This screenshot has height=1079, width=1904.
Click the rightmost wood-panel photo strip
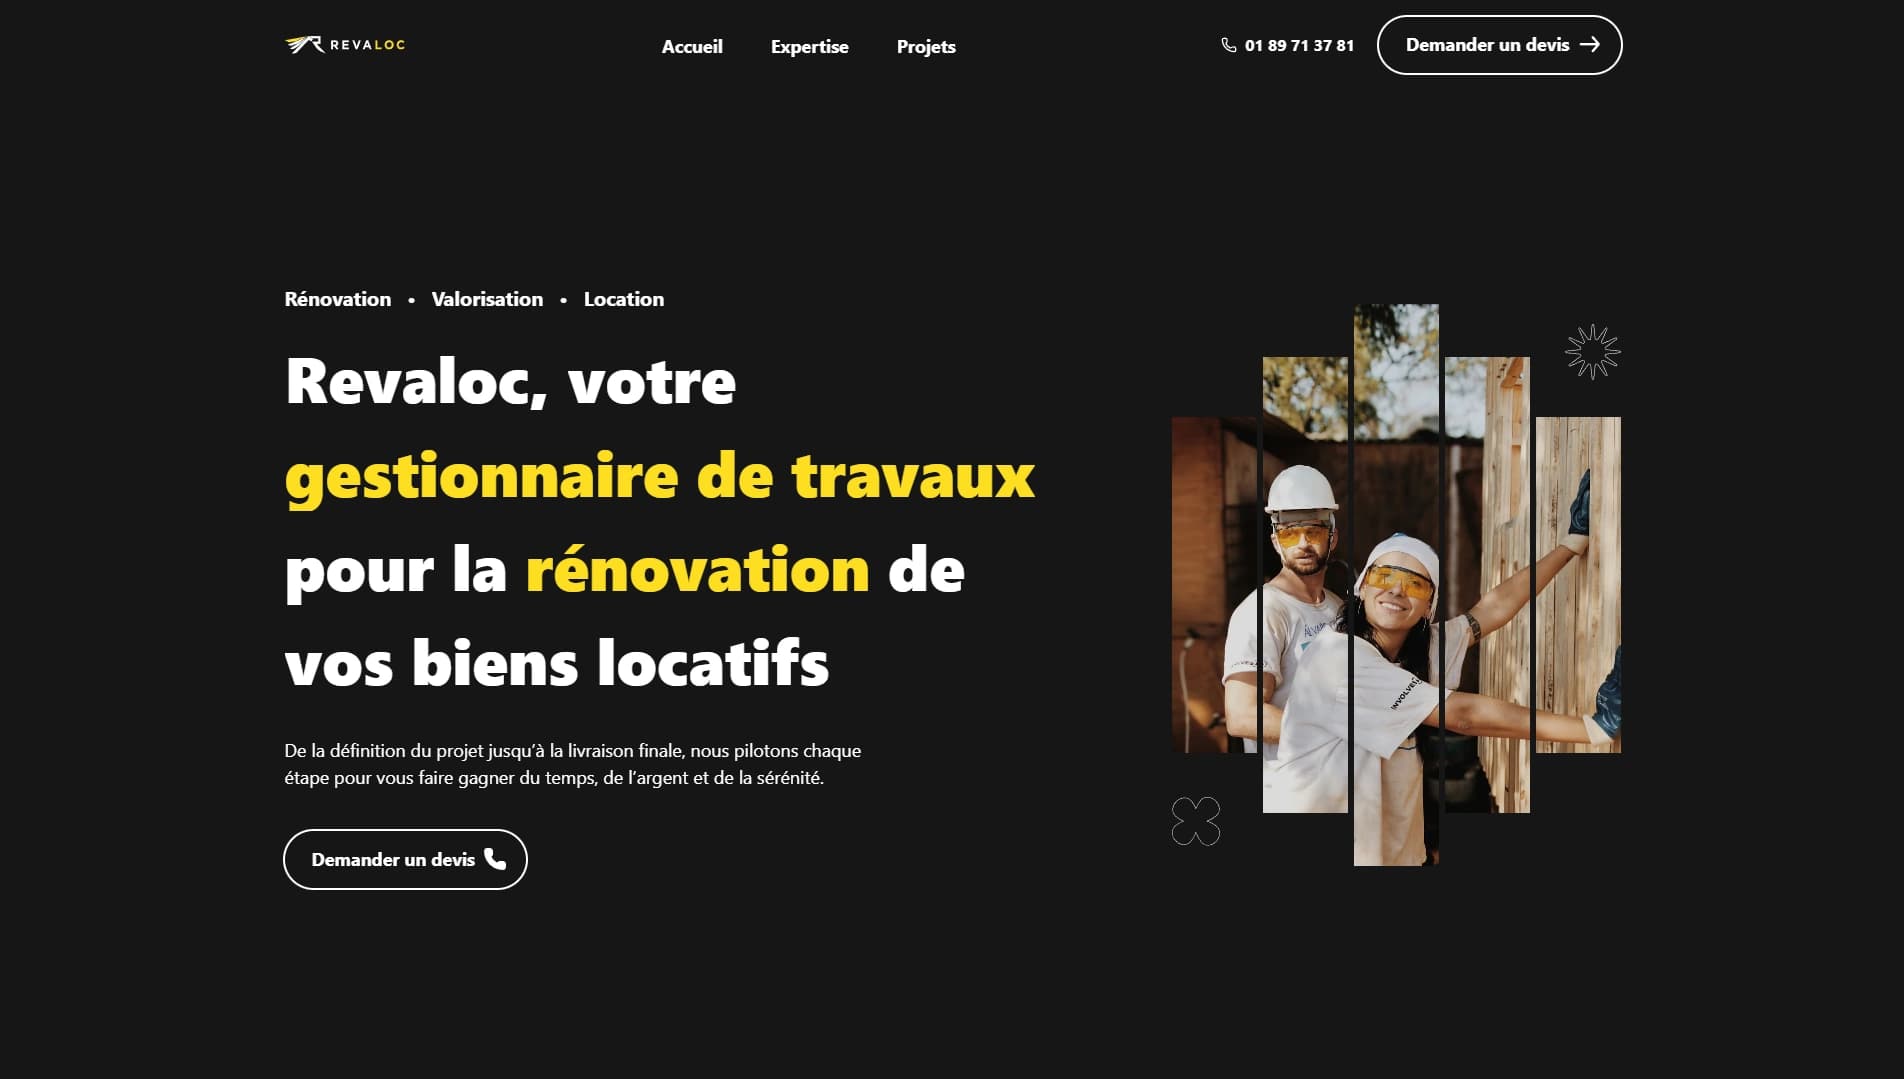click(x=1578, y=584)
